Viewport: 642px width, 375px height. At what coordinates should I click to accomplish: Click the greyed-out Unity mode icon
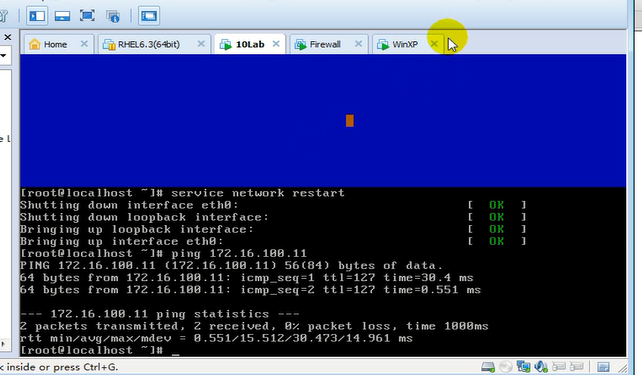pos(113,16)
